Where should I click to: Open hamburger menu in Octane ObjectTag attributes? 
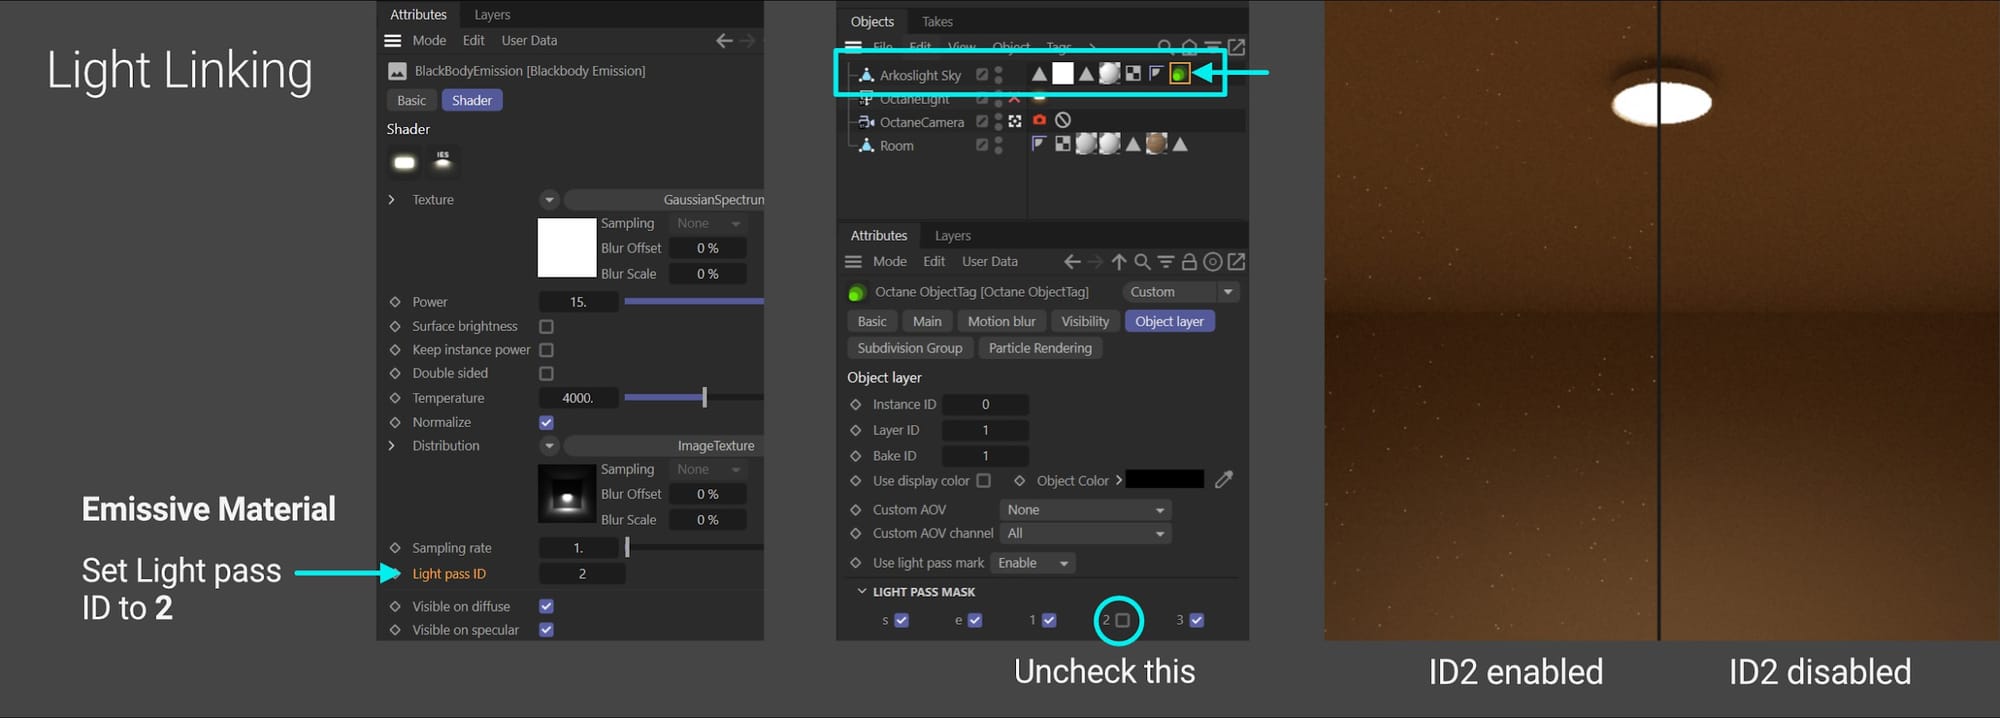click(853, 262)
